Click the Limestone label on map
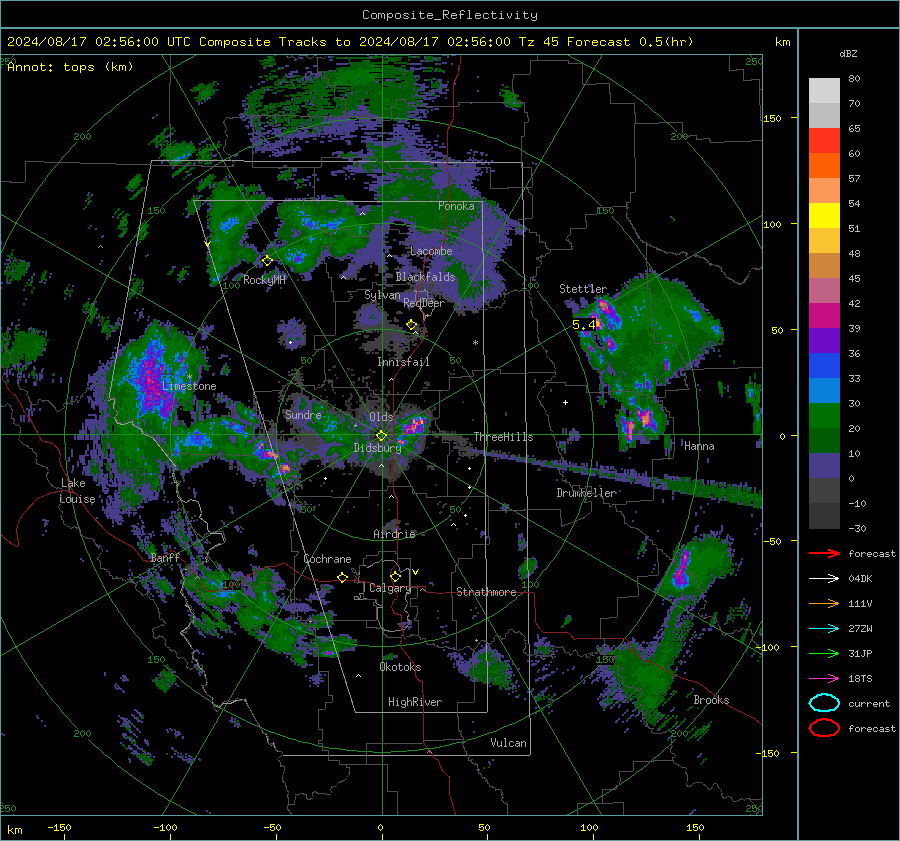Screen dimensions: 900x841 click(x=189, y=386)
